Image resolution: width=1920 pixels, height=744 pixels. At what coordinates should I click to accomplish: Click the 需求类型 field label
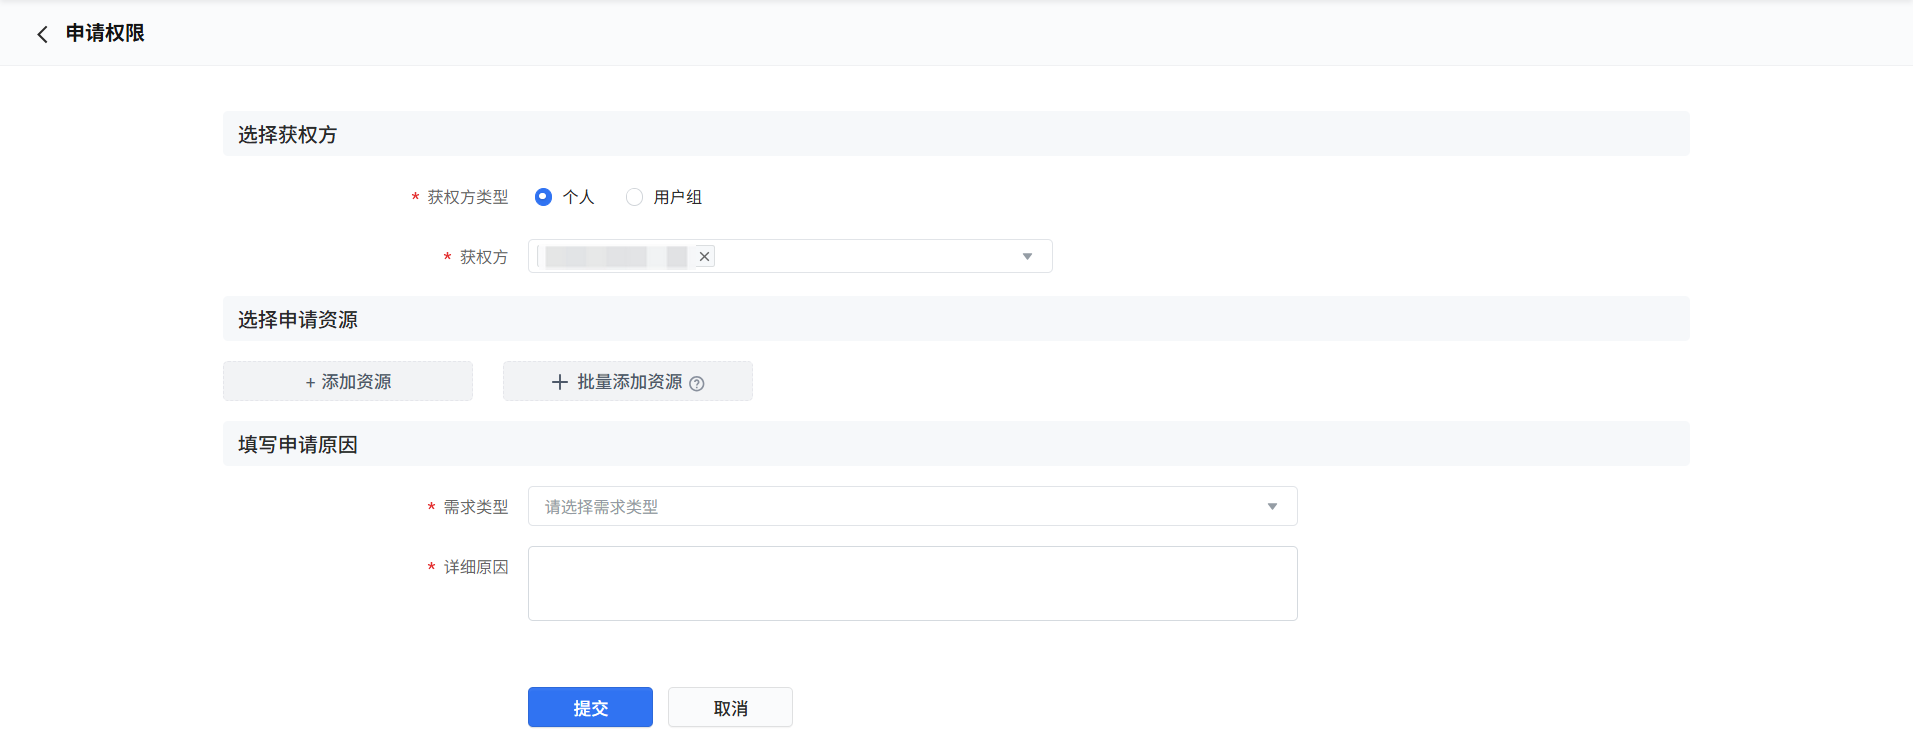click(476, 507)
